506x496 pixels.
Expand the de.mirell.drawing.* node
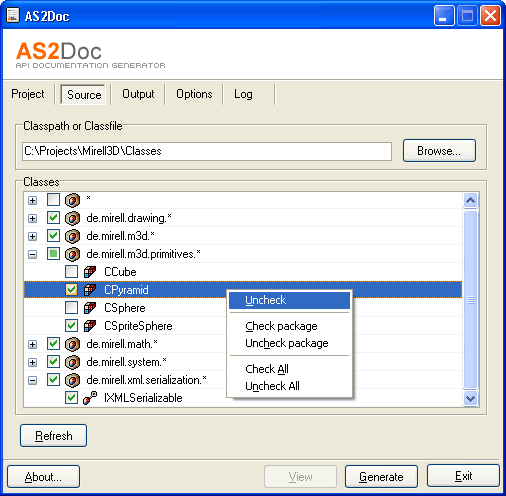click(x=32, y=219)
